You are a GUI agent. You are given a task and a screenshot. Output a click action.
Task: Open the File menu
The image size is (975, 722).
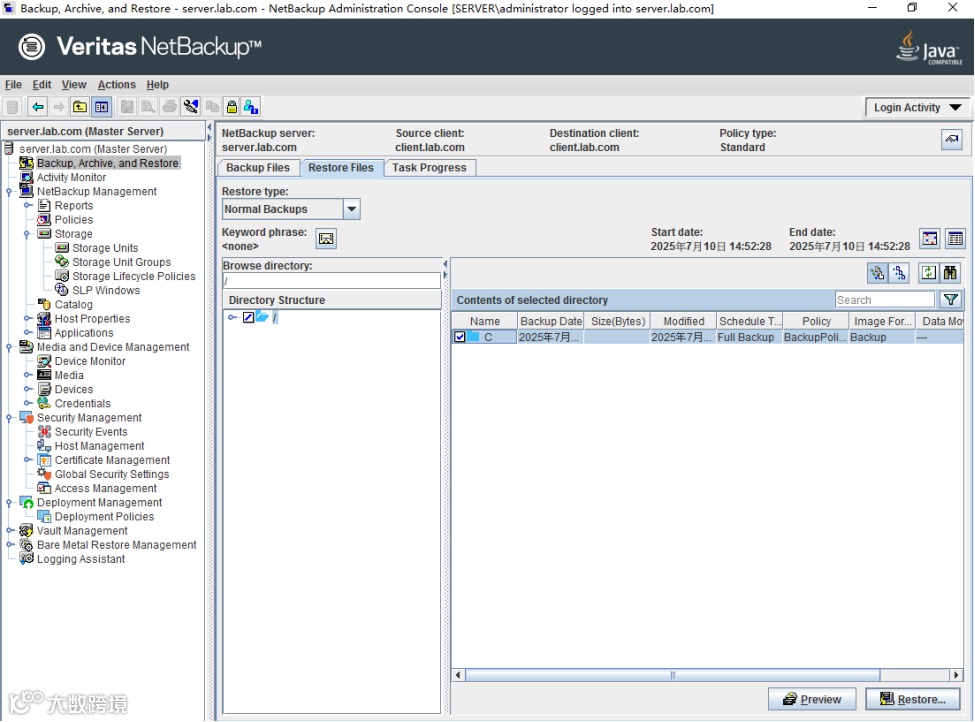click(13, 85)
